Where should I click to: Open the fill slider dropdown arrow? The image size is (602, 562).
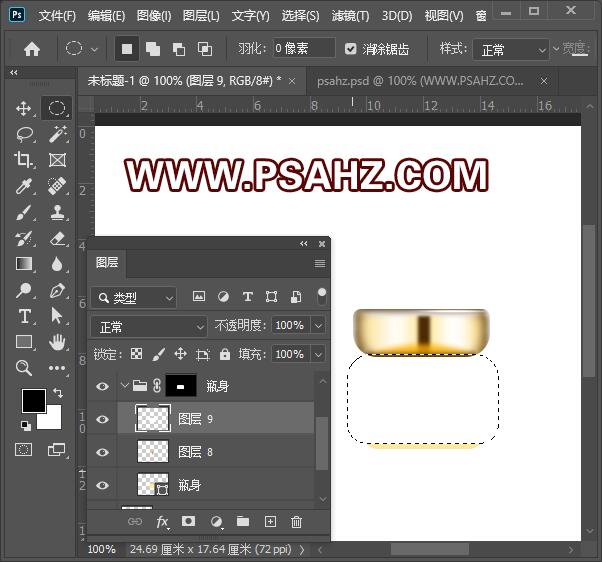[x=318, y=354]
